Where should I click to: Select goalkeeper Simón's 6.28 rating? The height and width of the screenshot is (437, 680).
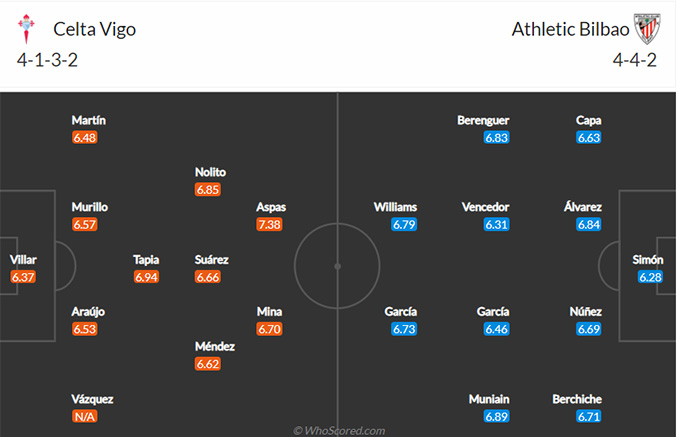pyautogui.click(x=650, y=277)
